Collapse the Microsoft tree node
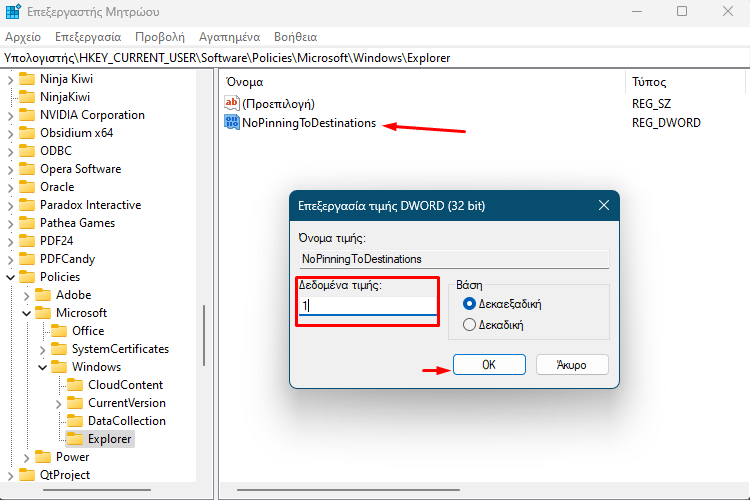This screenshot has height=500, width=750. (27, 313)
